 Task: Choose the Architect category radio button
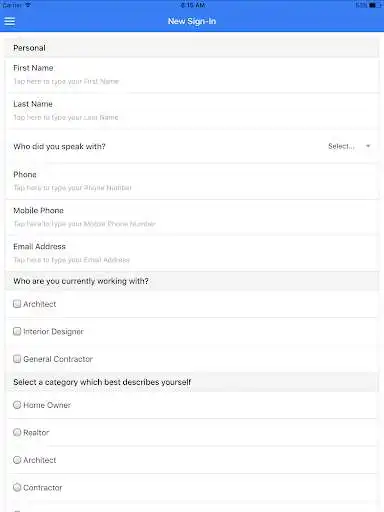pos(17,460)
